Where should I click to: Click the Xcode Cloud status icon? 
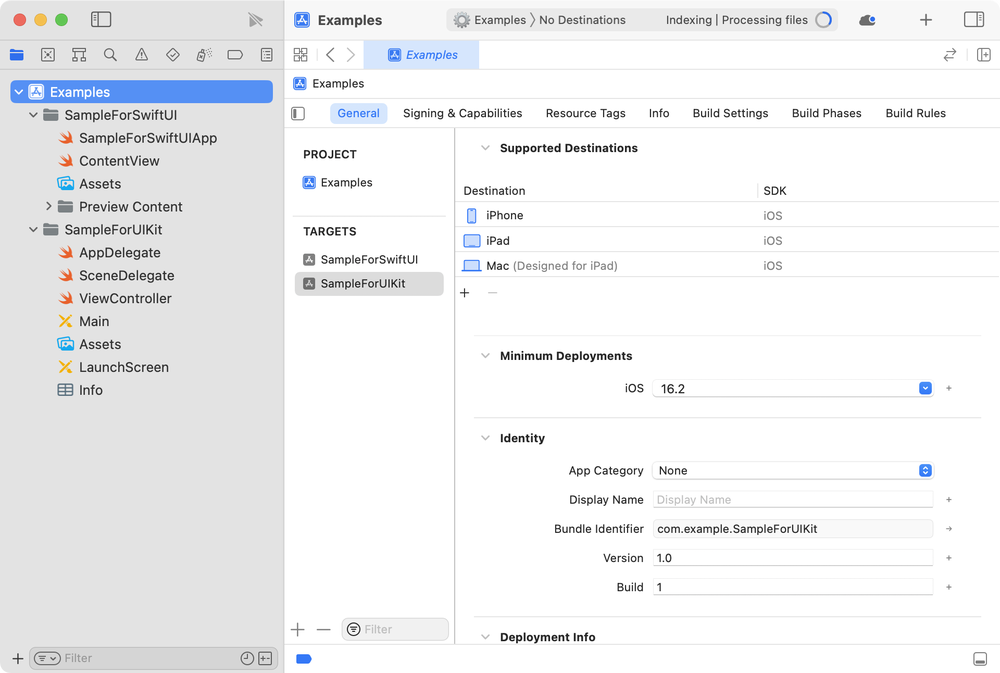pyautogui.click(x=867, y=20)
